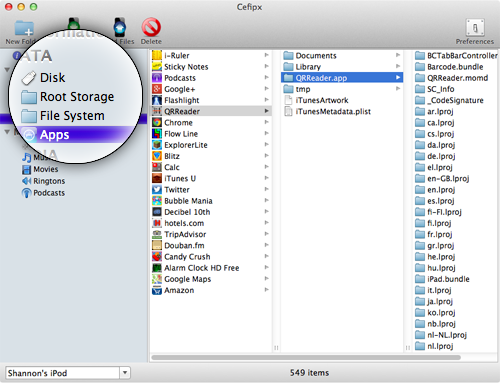Viewport: 500px width, 383px height.
Task: Expand the Documents folder arrow
Action: [398, 55]
